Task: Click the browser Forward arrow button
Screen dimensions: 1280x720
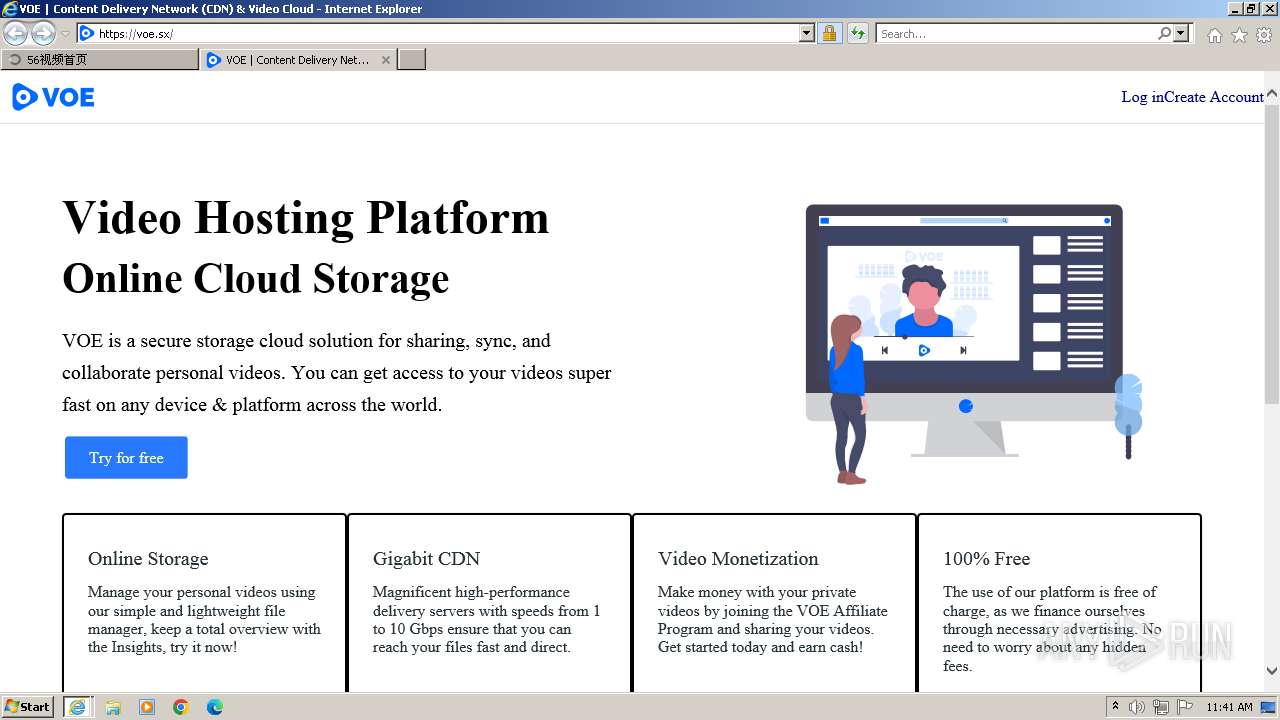Action: (43, 34)
